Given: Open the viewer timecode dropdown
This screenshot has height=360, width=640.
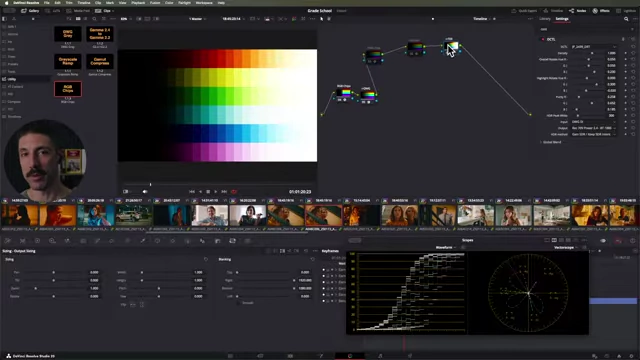Looking at the screenshot, I should click(x=233, y=19).
